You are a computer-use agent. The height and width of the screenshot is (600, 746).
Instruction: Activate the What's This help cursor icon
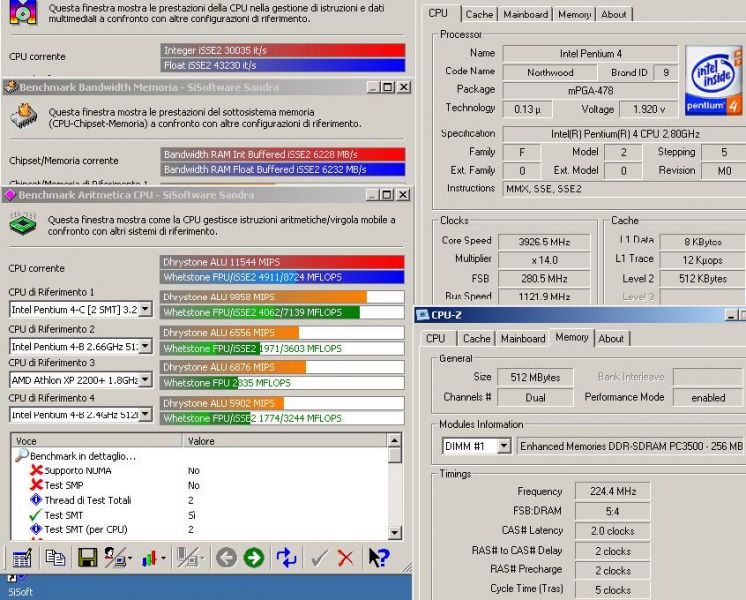(379, 558)
